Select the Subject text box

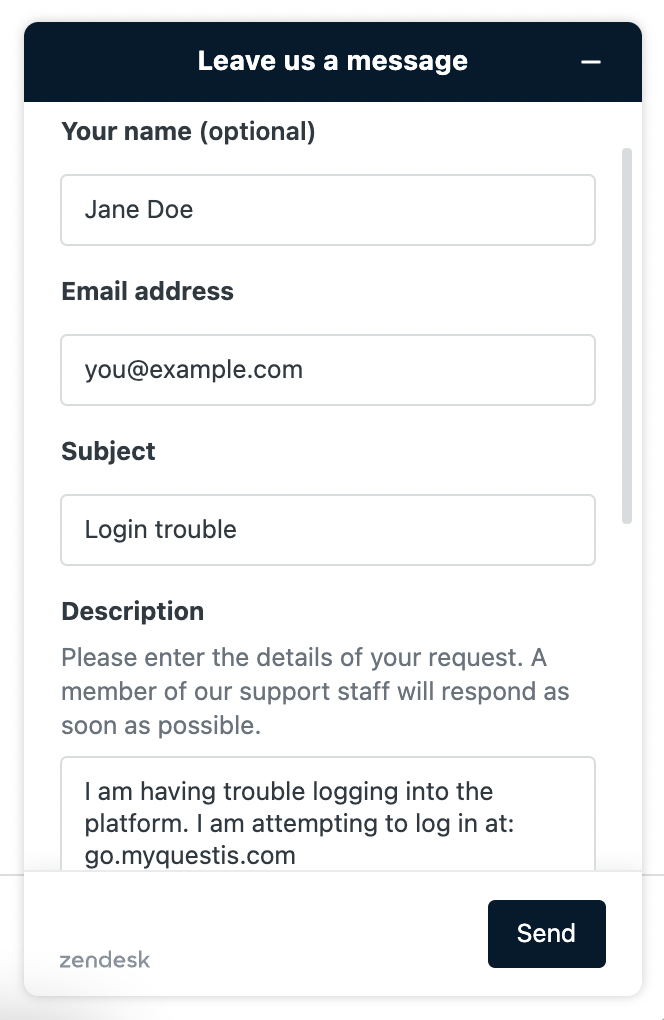point(328,530)
